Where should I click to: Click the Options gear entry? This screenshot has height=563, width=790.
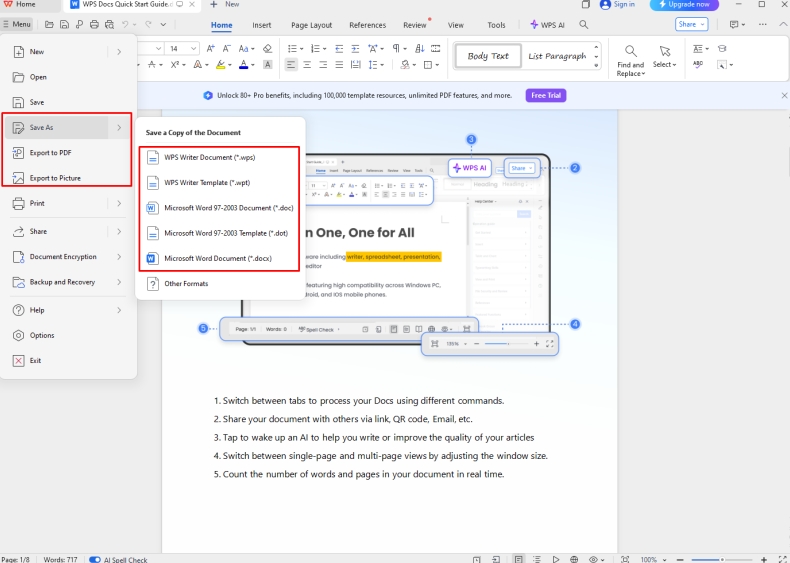coord(41,335)
